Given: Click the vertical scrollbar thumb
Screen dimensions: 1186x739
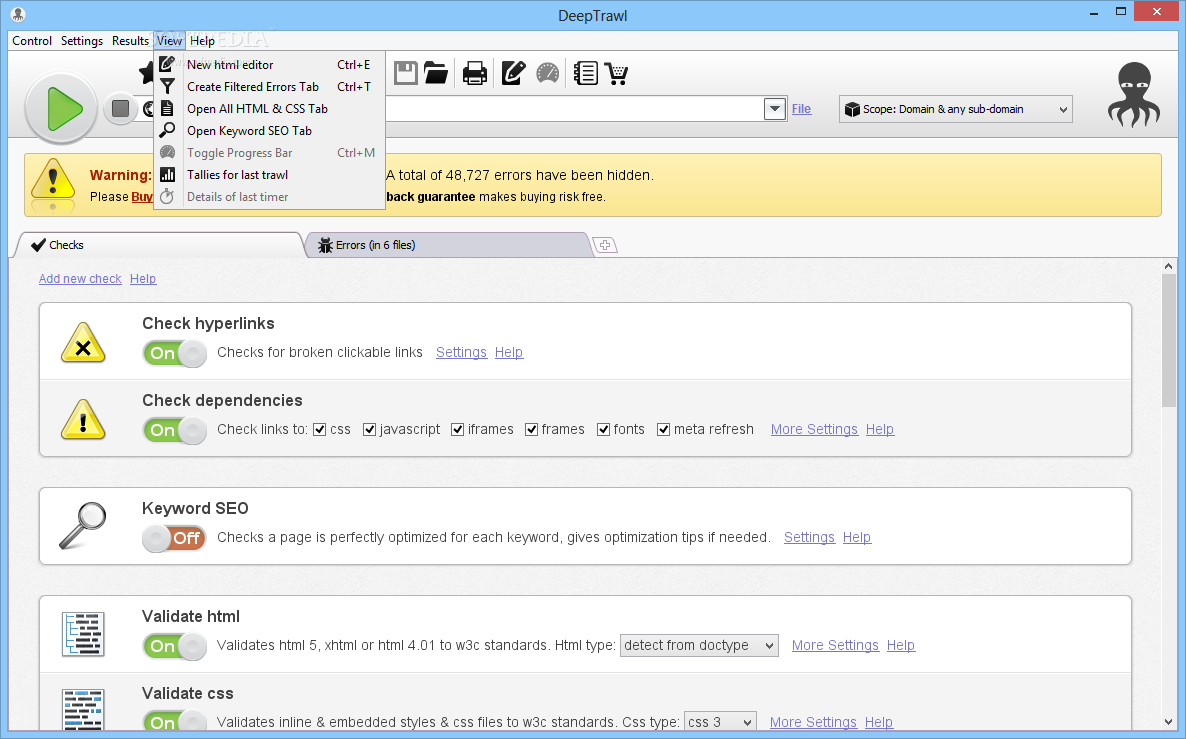Looking at the screenshot, I should tap(1169, 341).
